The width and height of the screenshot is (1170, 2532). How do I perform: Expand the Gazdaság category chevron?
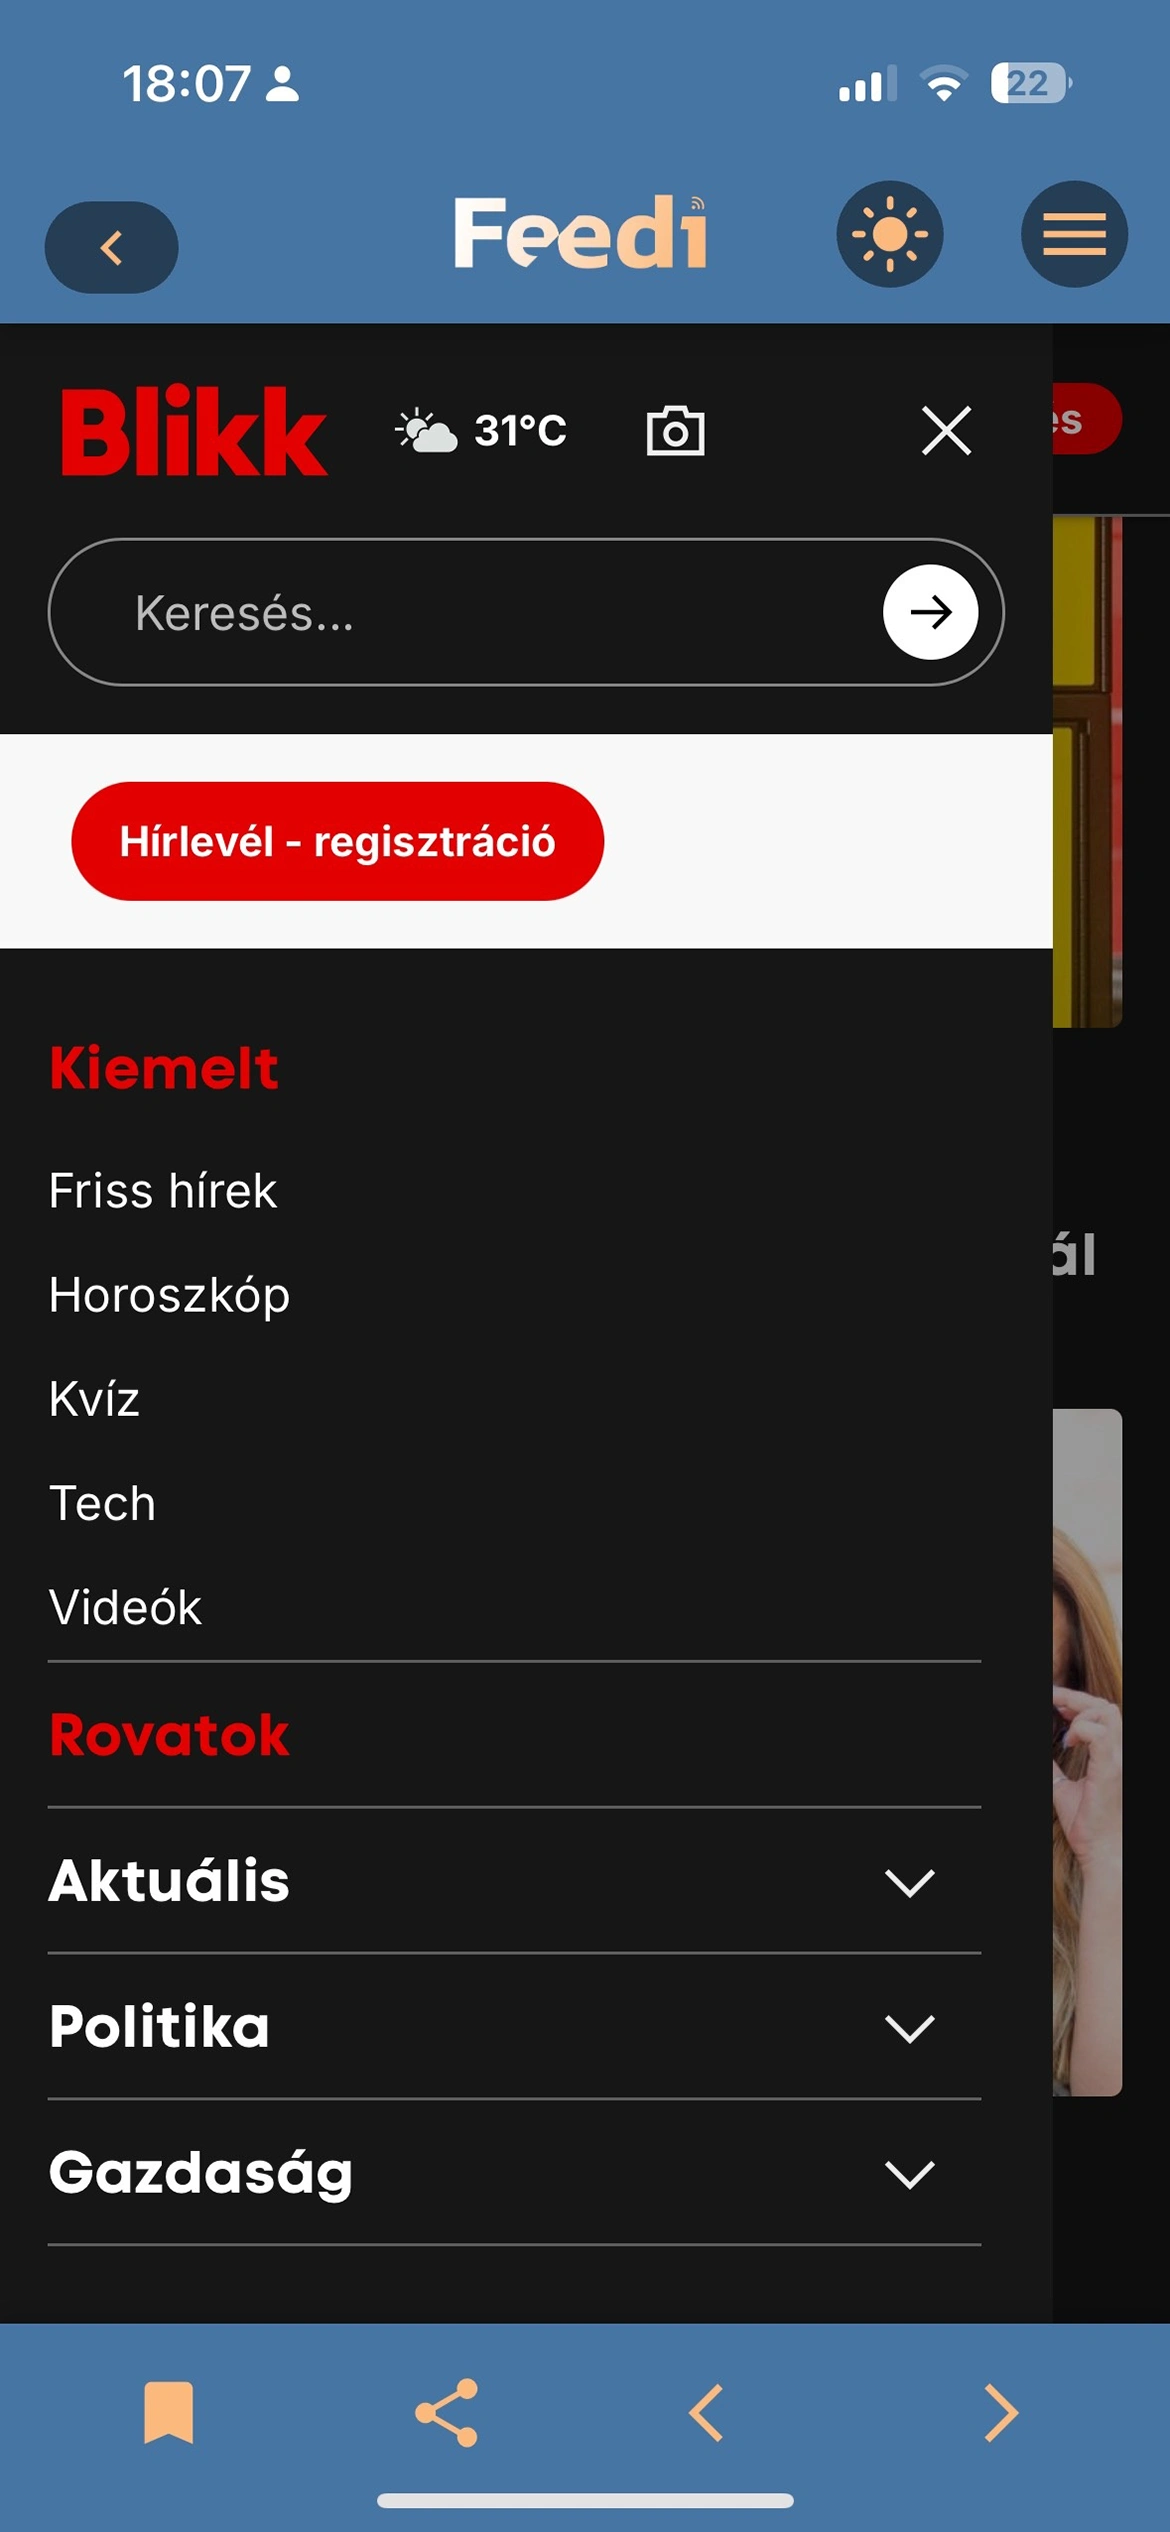click(909, 2175)
